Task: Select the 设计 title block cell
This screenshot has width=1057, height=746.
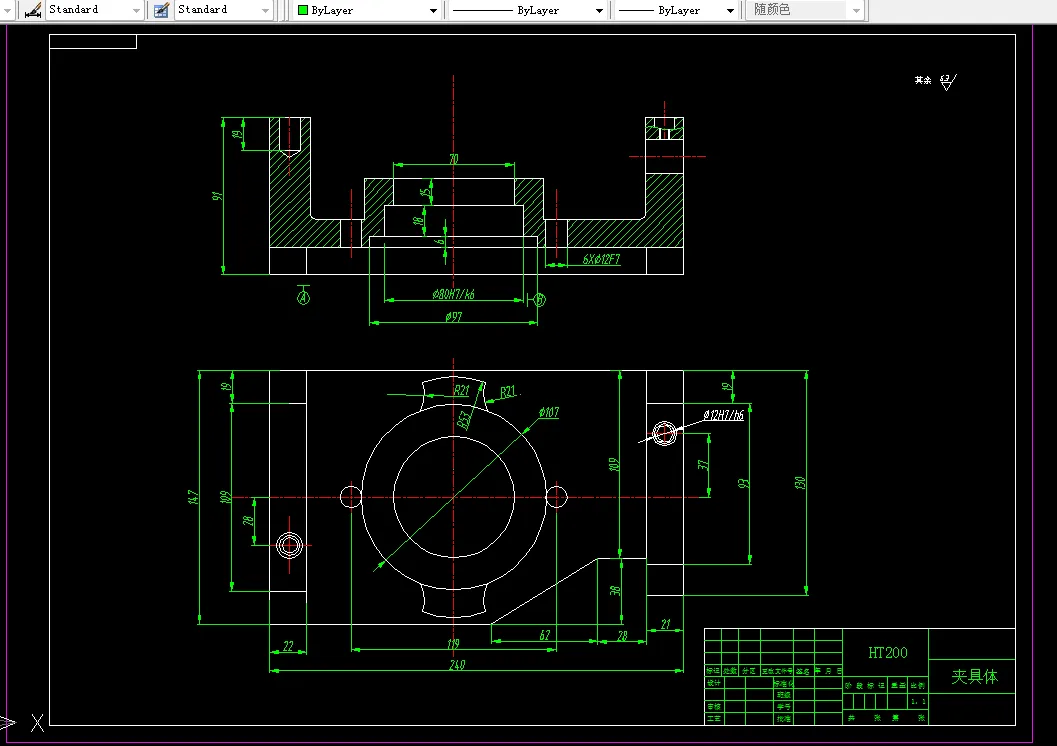Action: [714, 683]
